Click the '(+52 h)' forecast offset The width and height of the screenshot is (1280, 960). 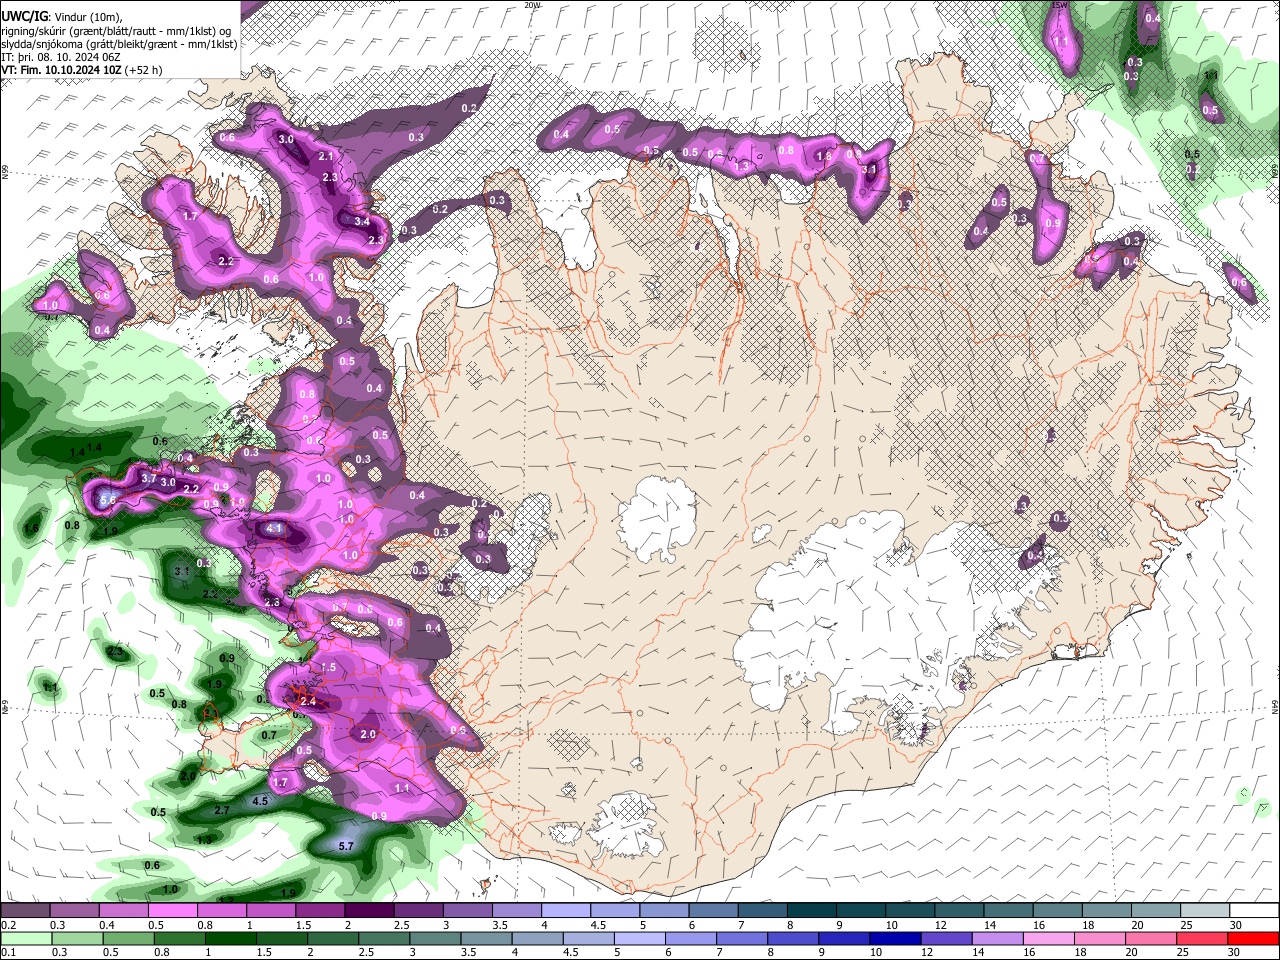(144, 70)
